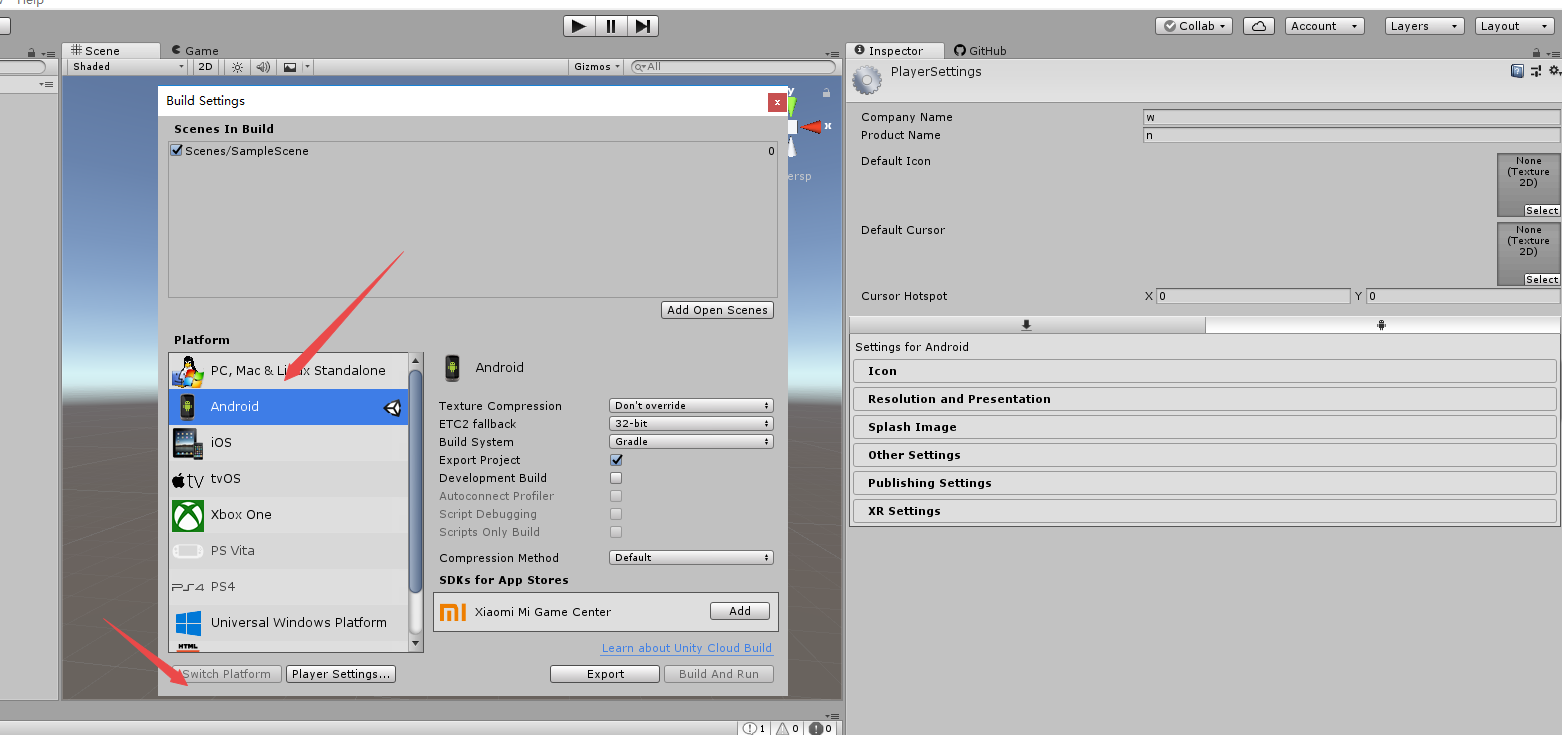The image size is (1562, 735).
Task: Add the Xiaomi Mi Game Center SDK
Action: coord(740,611)
